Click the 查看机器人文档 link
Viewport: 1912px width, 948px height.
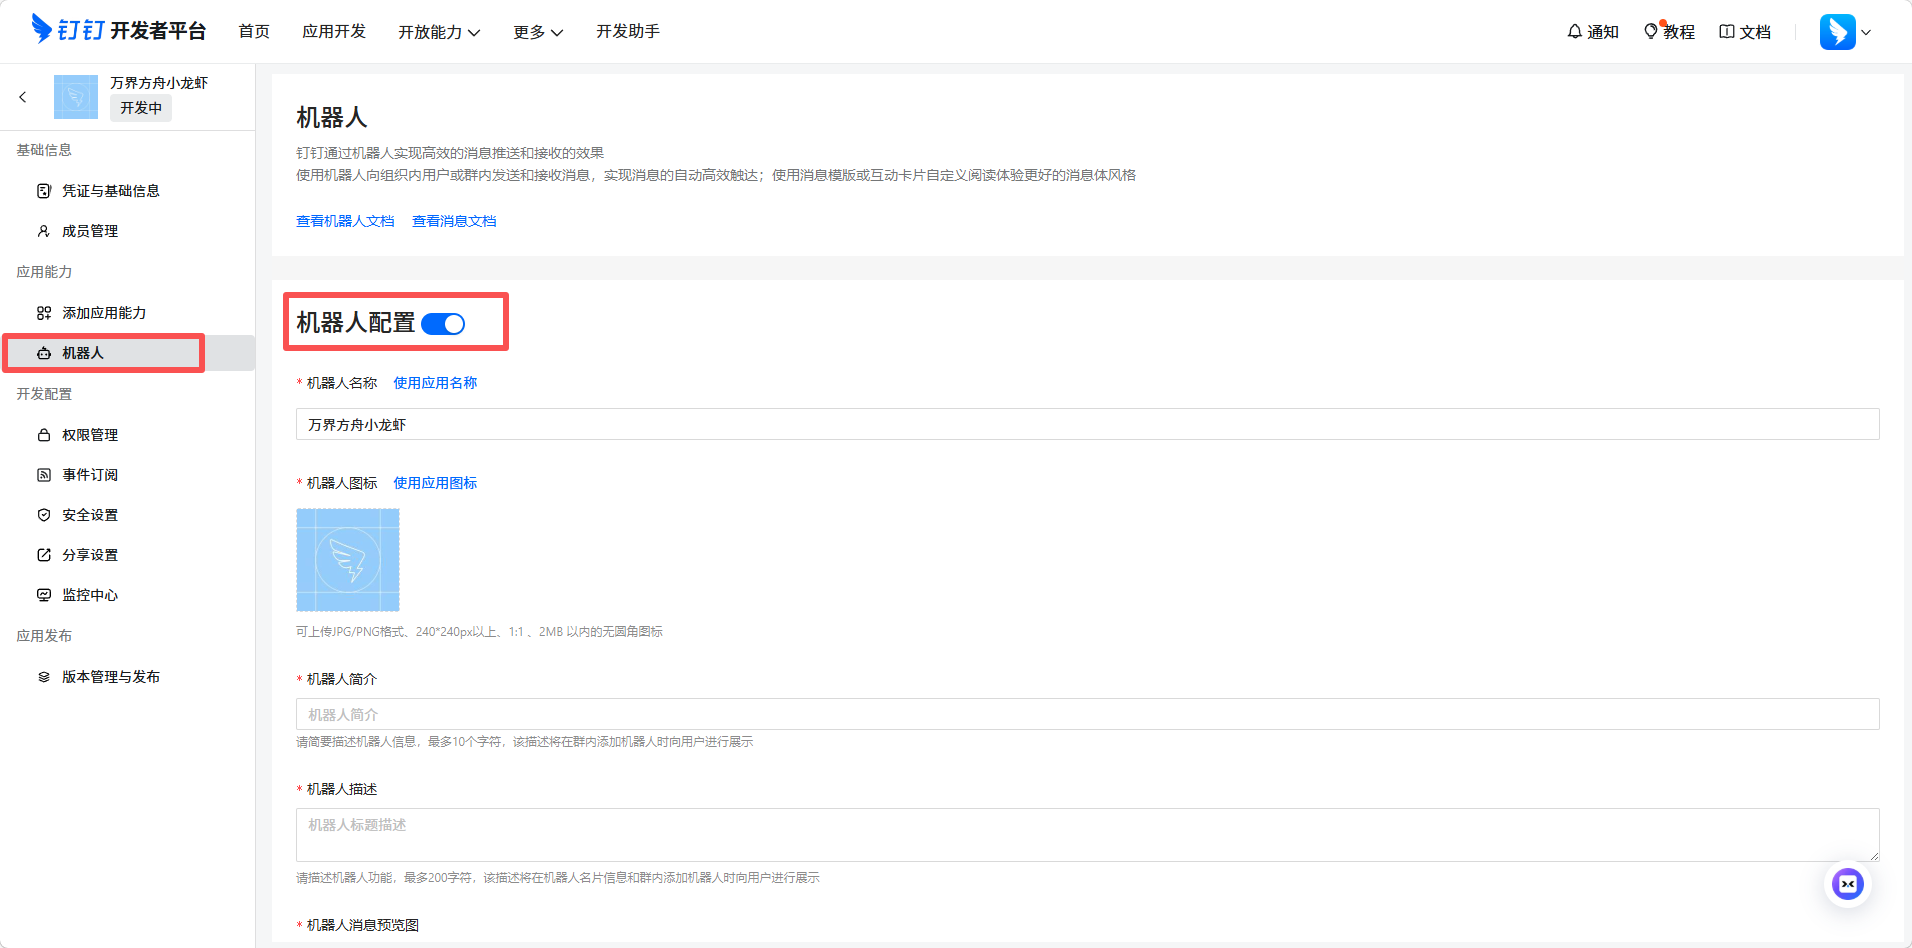(345, 221)
